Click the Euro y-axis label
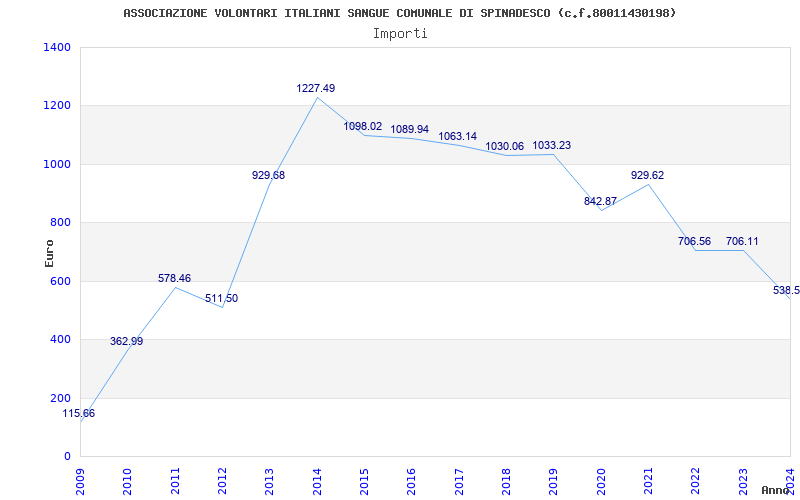The image size is (800, 500). (49, 254)
